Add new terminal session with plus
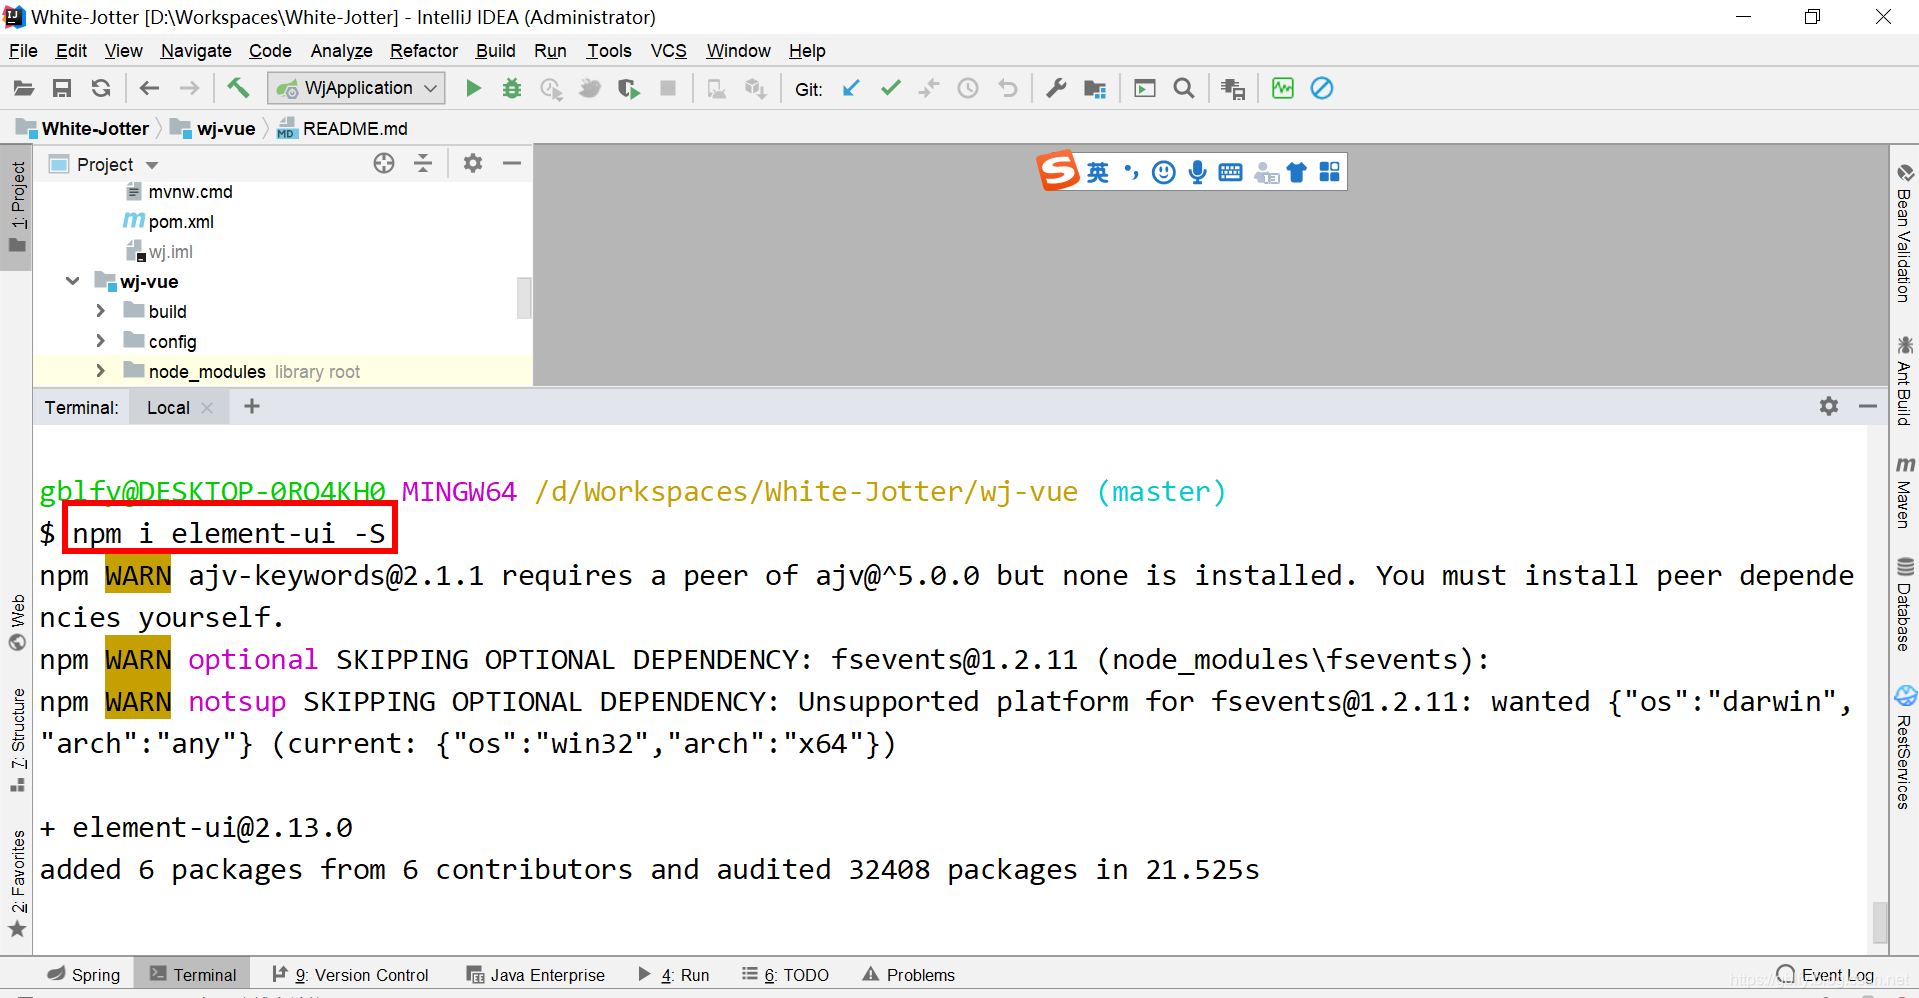 252,406
